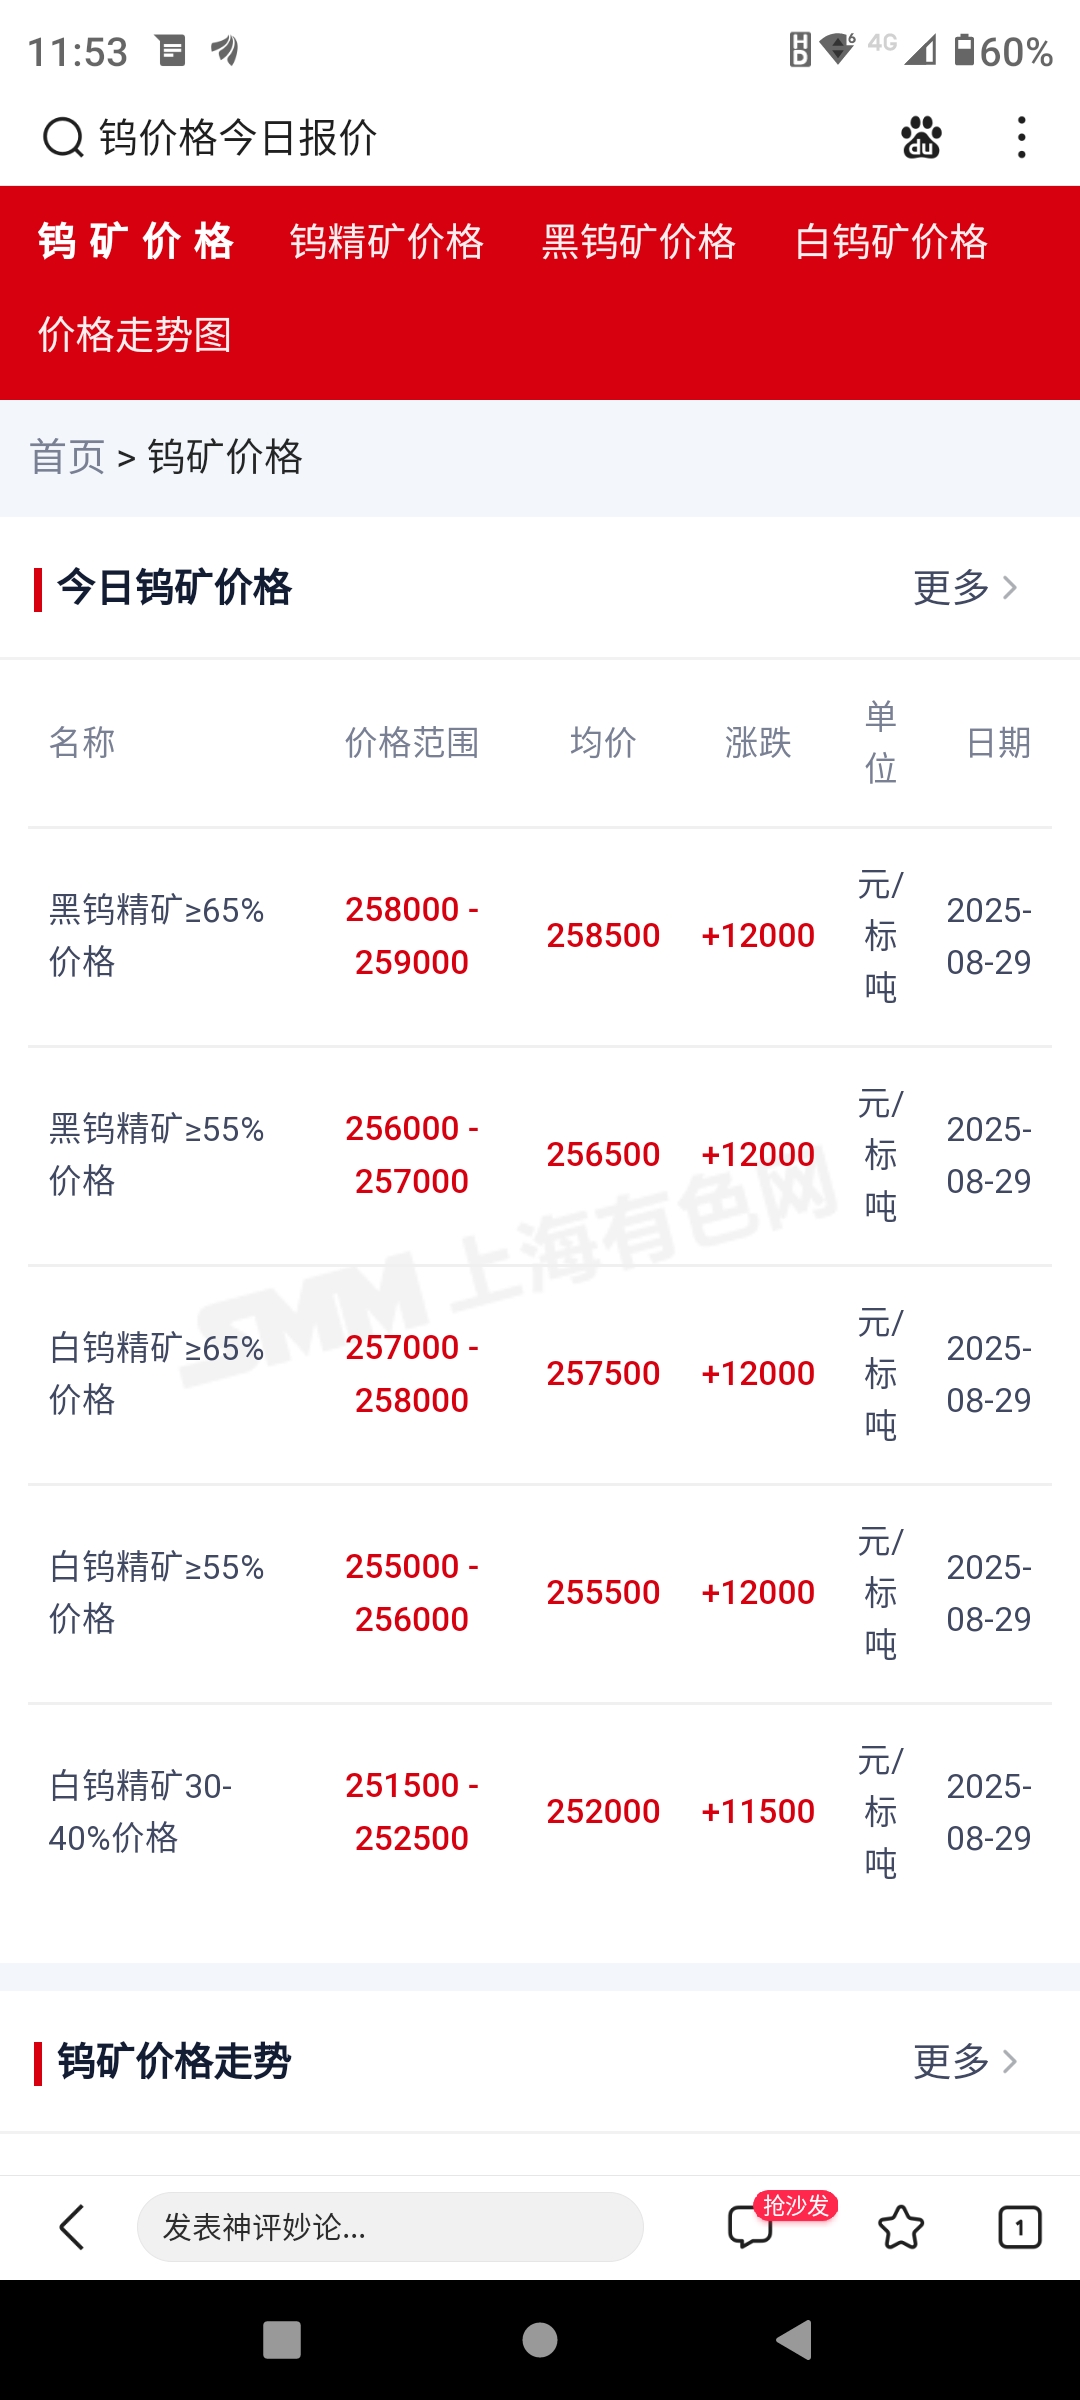Open the tab switcher showing 1
This screenshot has width=1080, height=2400.
1020,2227
